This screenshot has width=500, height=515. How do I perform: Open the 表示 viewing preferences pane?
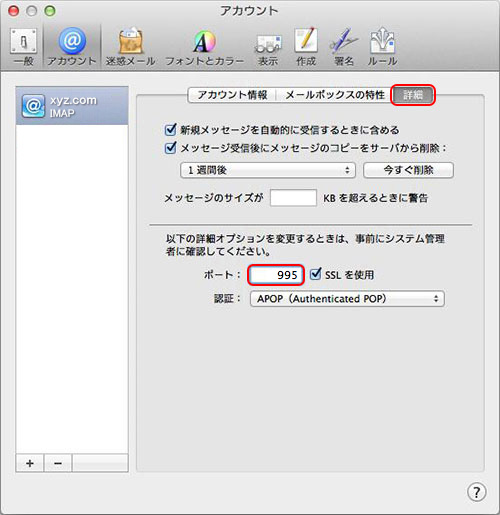pos(268,47)
